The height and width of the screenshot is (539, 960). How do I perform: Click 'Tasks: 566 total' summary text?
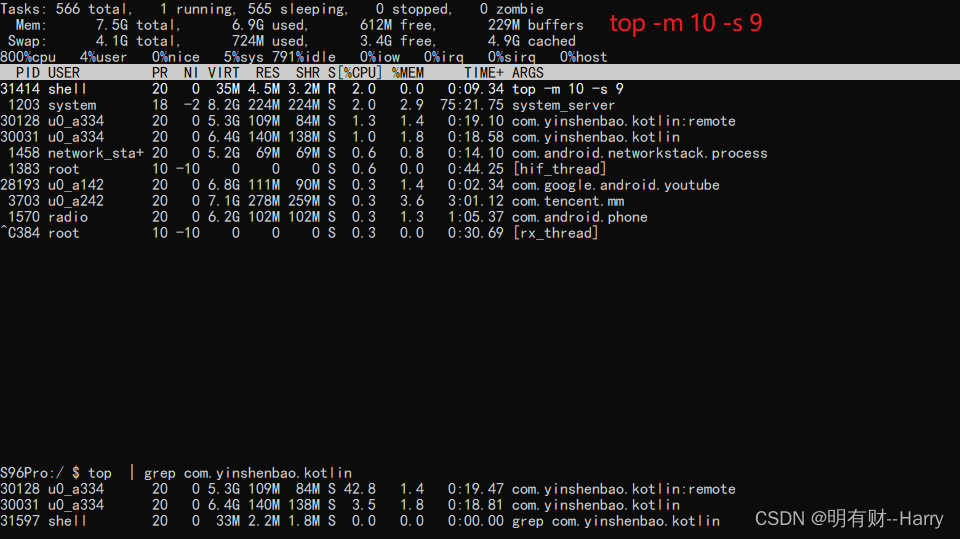[66, 9]
